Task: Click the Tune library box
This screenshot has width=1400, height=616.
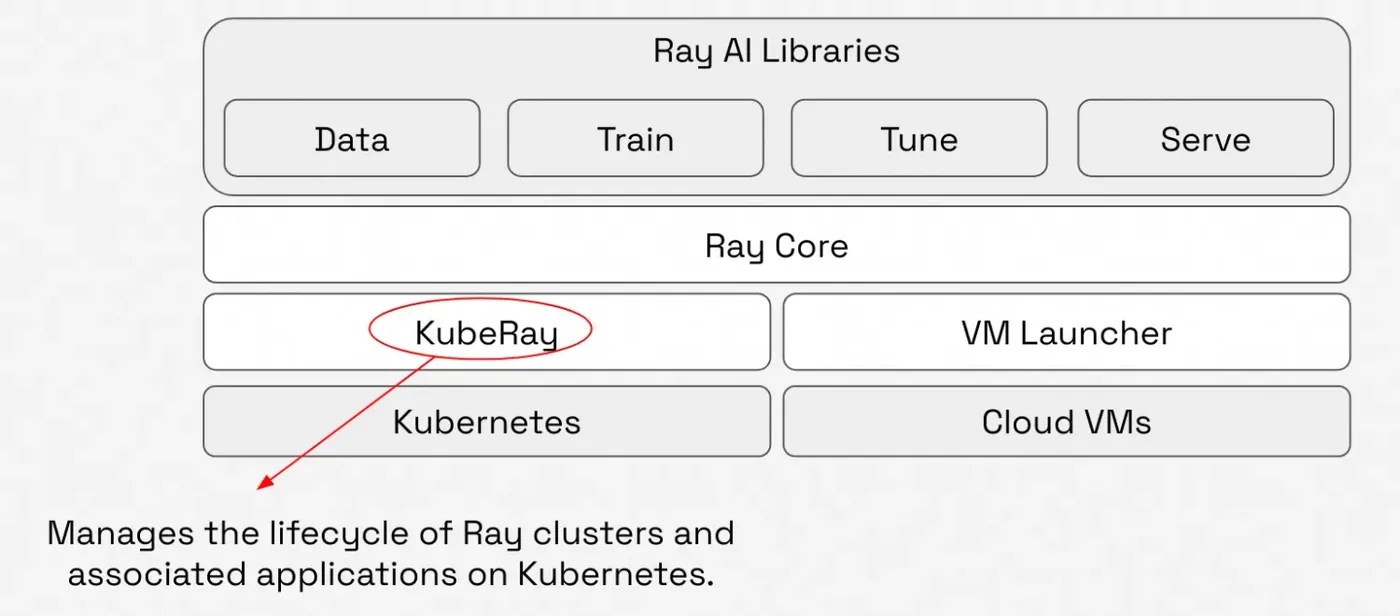Action: [x=919, y=138]
